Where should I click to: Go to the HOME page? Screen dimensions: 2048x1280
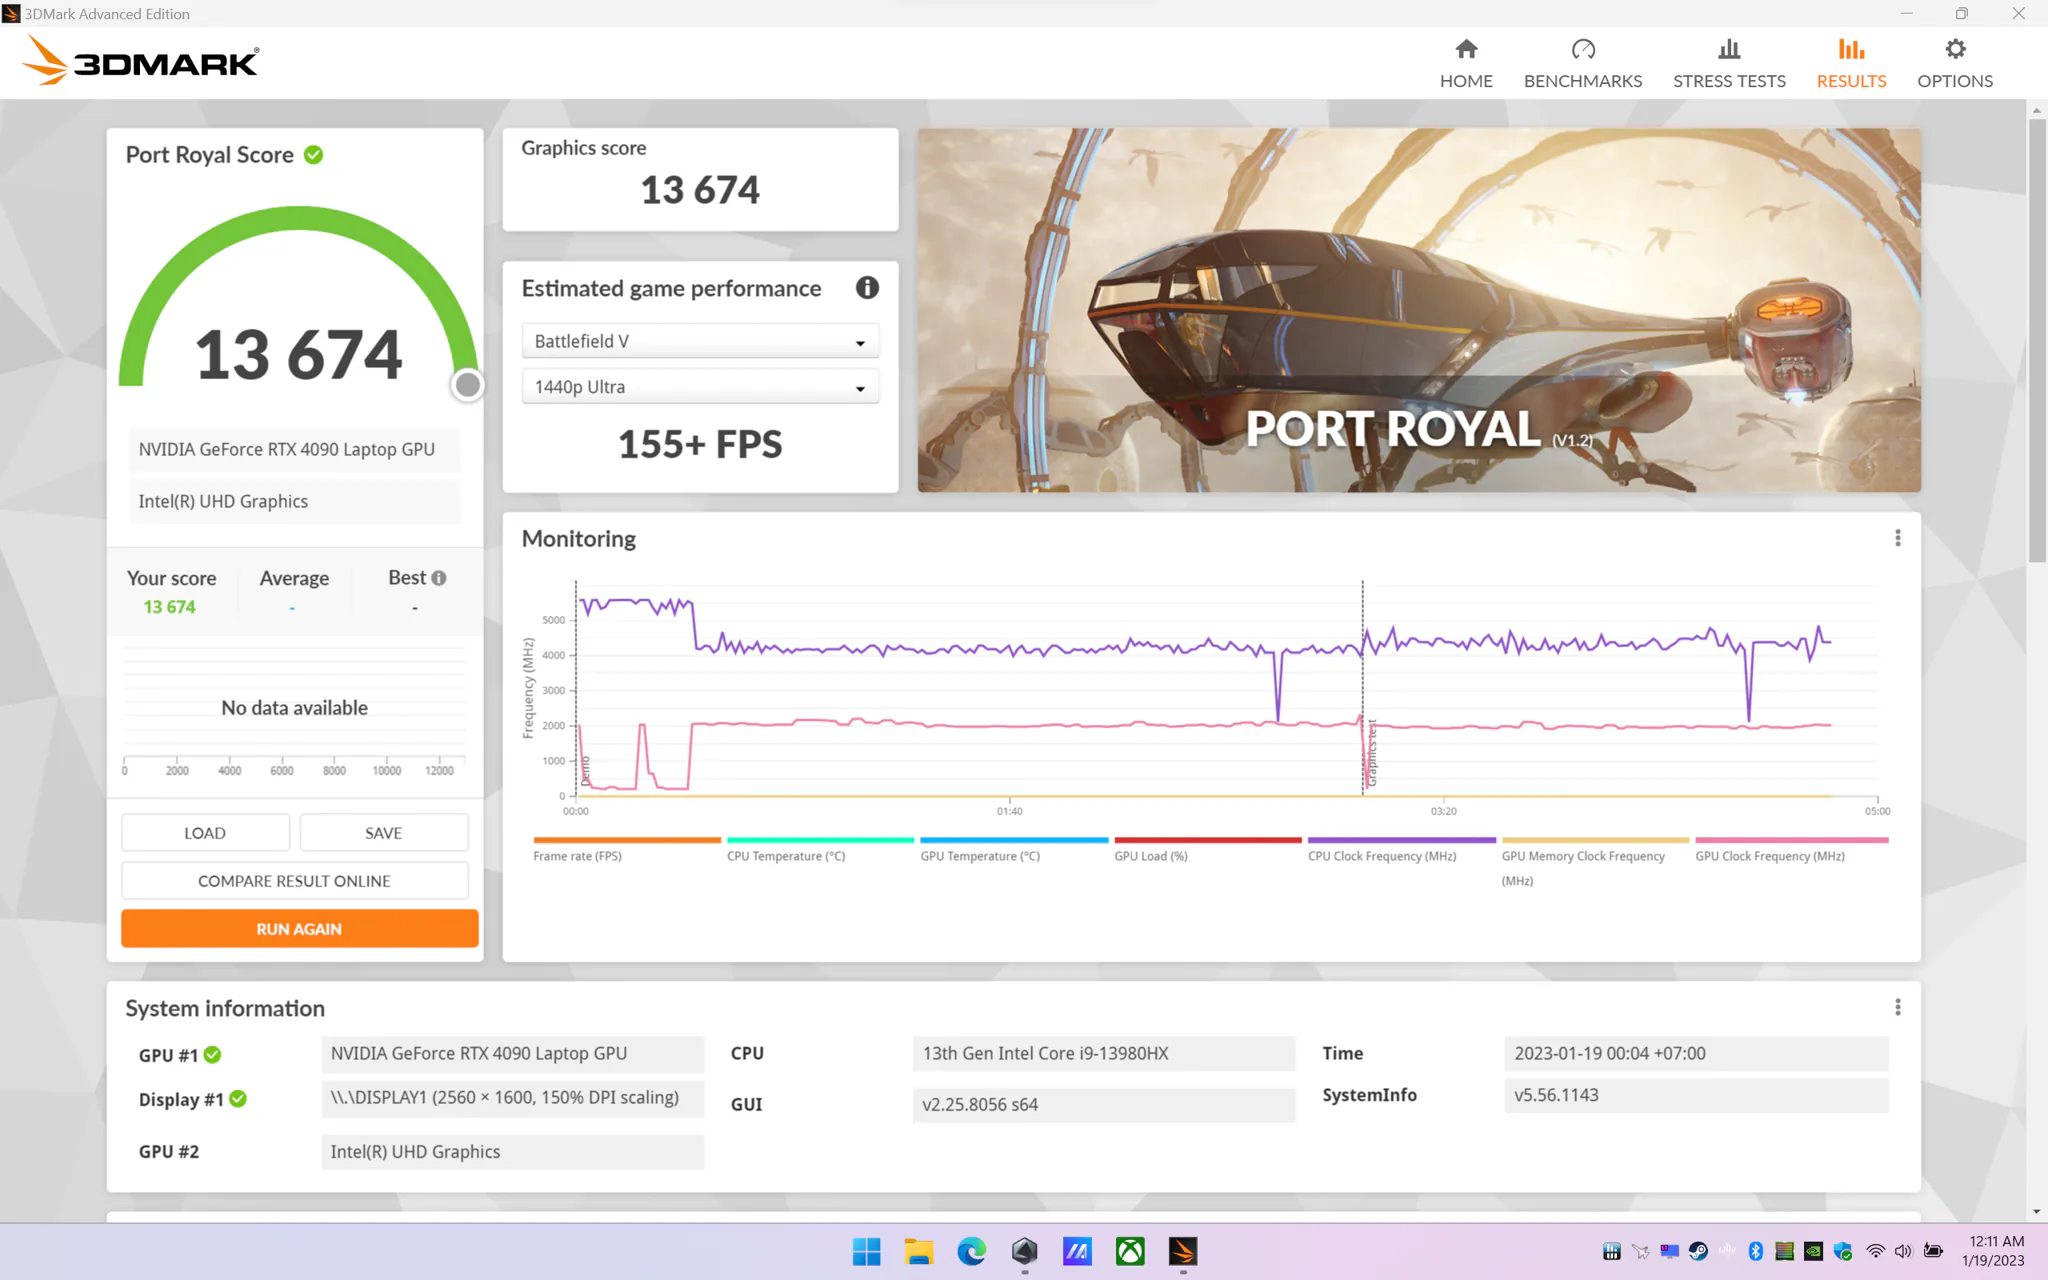coord(1466,63)
